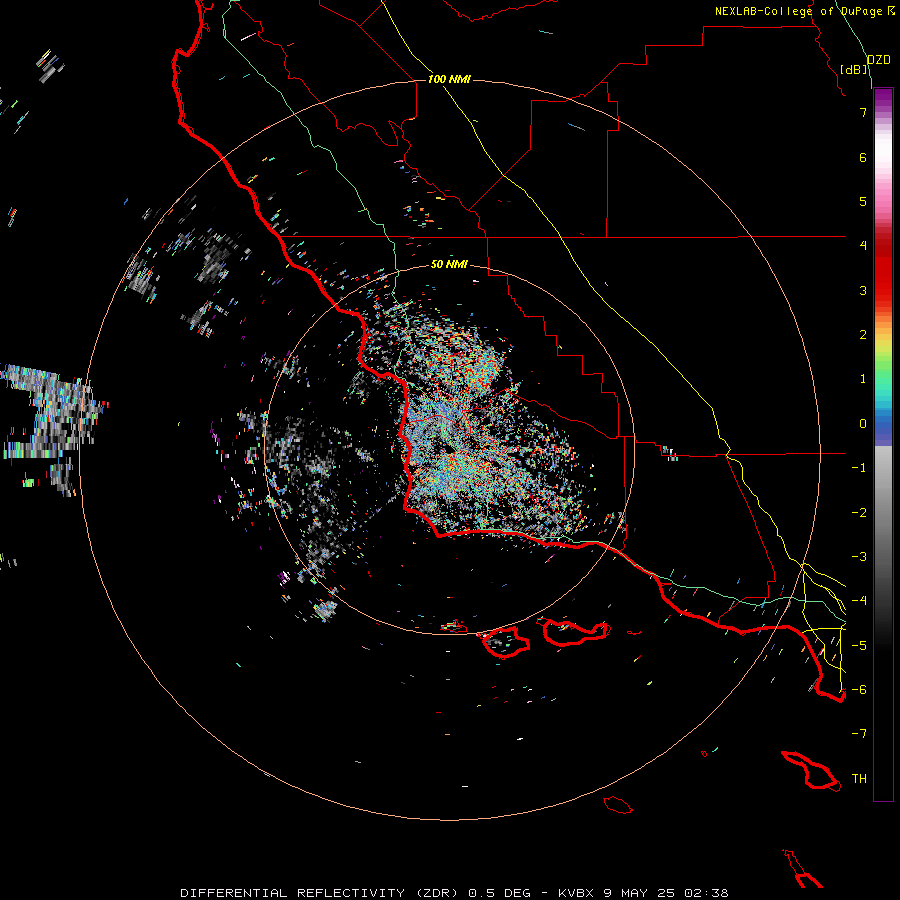Click the -7 value on color scale
The width and height of the screenshot is (900, 900).
859,734
